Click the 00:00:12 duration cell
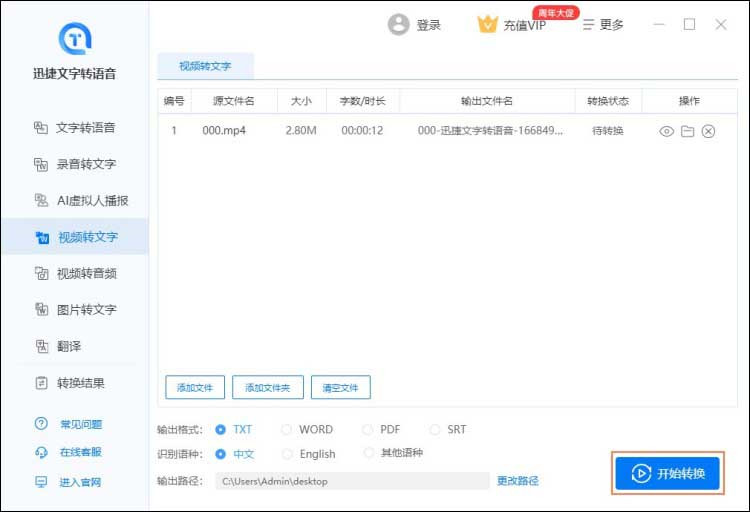The height and width of the screenshot is (512, 750). click(362, 130)
